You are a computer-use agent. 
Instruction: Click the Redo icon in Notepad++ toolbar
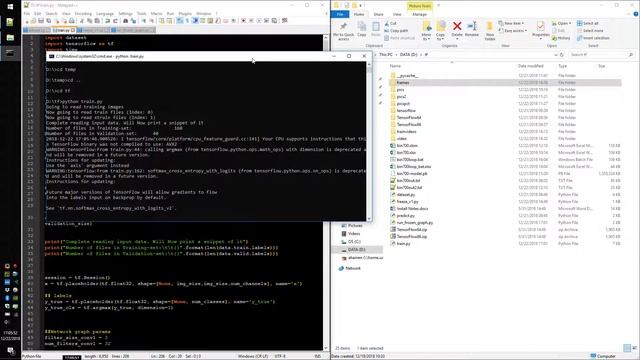(115, 21)
